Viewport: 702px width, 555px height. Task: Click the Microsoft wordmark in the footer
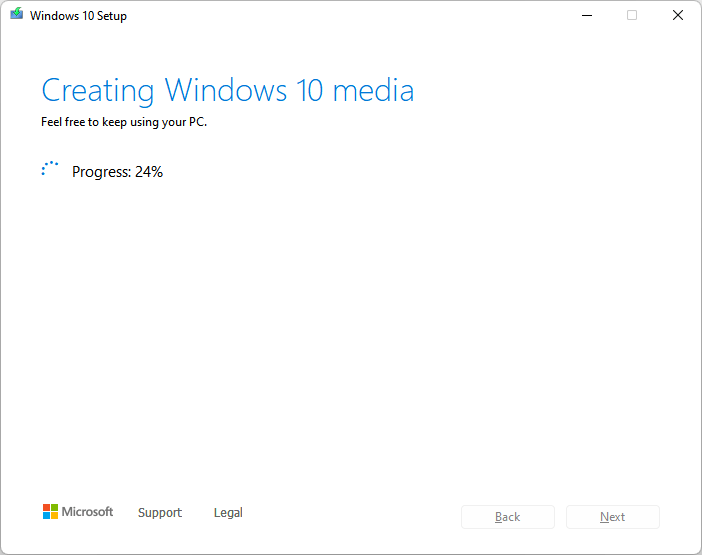click(88, 512)
